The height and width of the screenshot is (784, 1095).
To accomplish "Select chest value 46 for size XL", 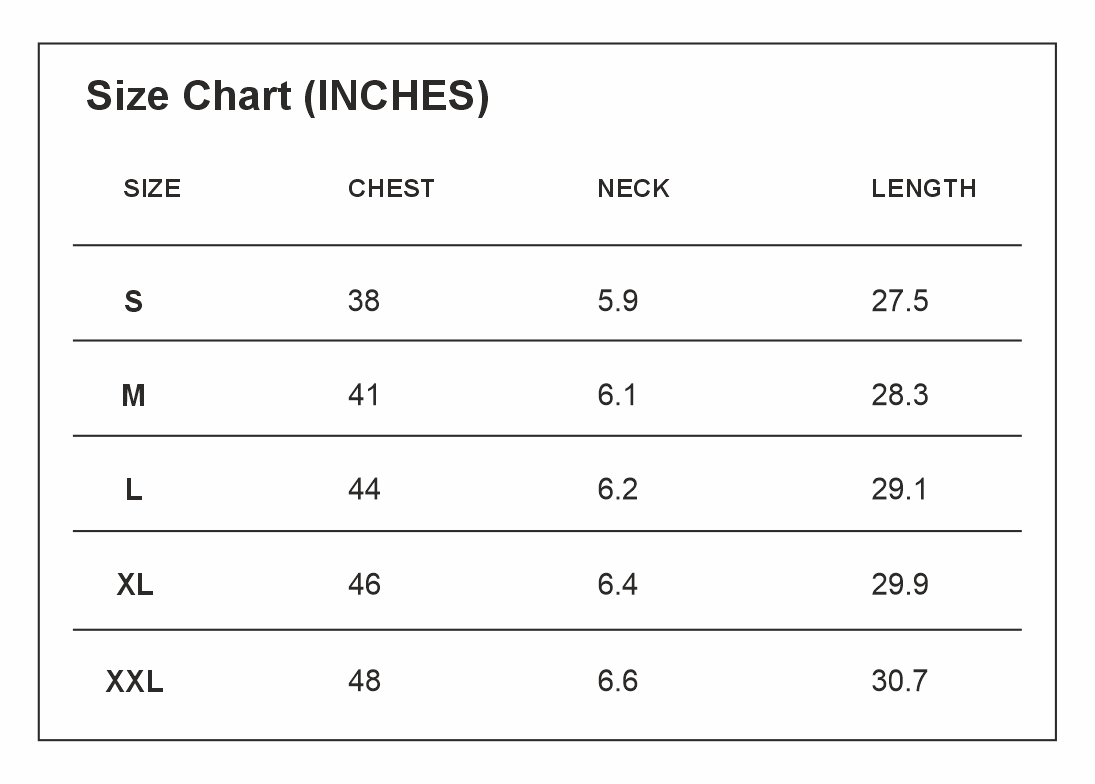I will click(364, 584).
